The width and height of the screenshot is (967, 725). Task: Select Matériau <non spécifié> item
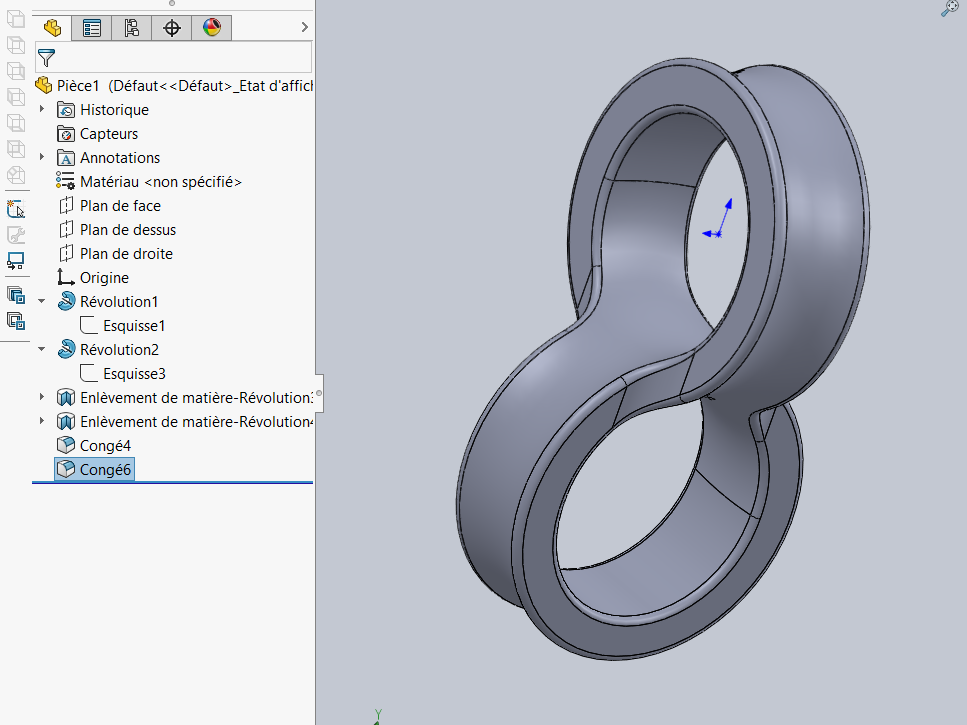point(160,181)
